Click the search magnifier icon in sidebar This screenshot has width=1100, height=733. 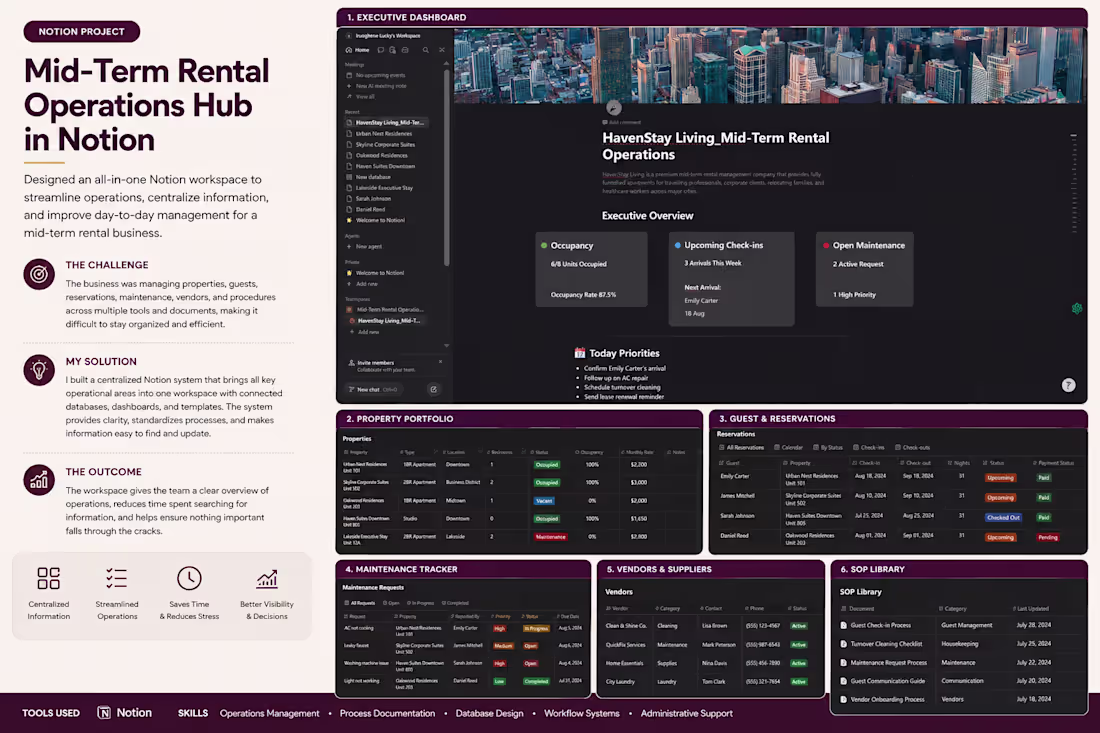(425, 50)
